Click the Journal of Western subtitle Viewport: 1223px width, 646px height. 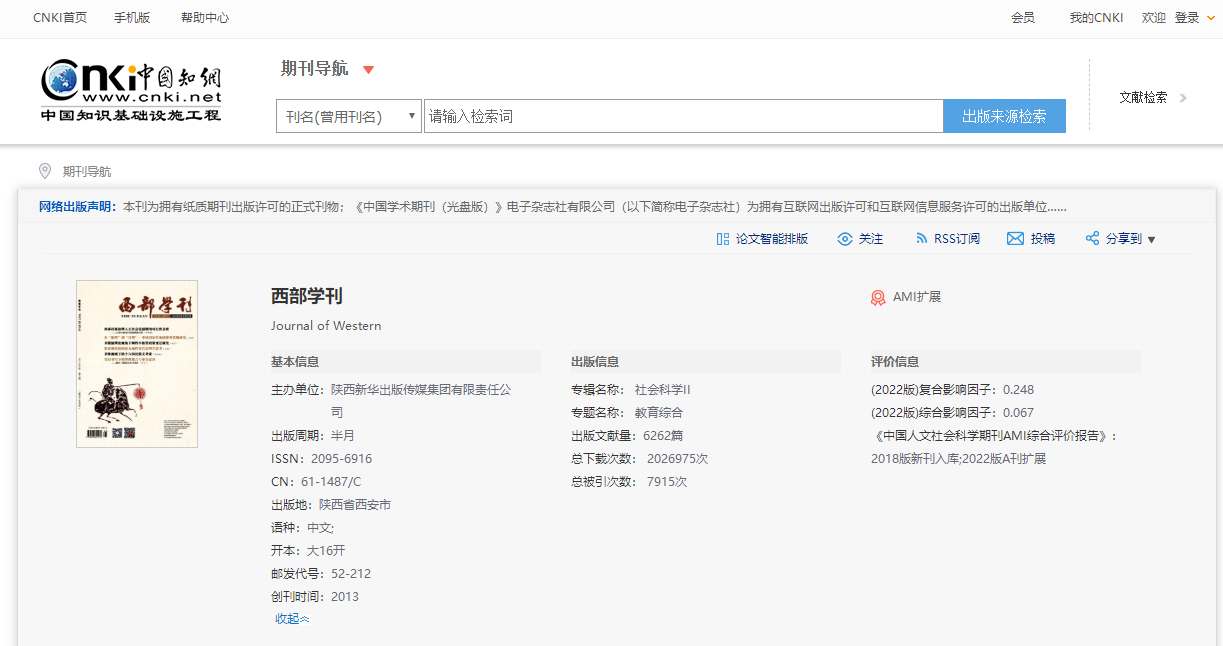(326, 326)
